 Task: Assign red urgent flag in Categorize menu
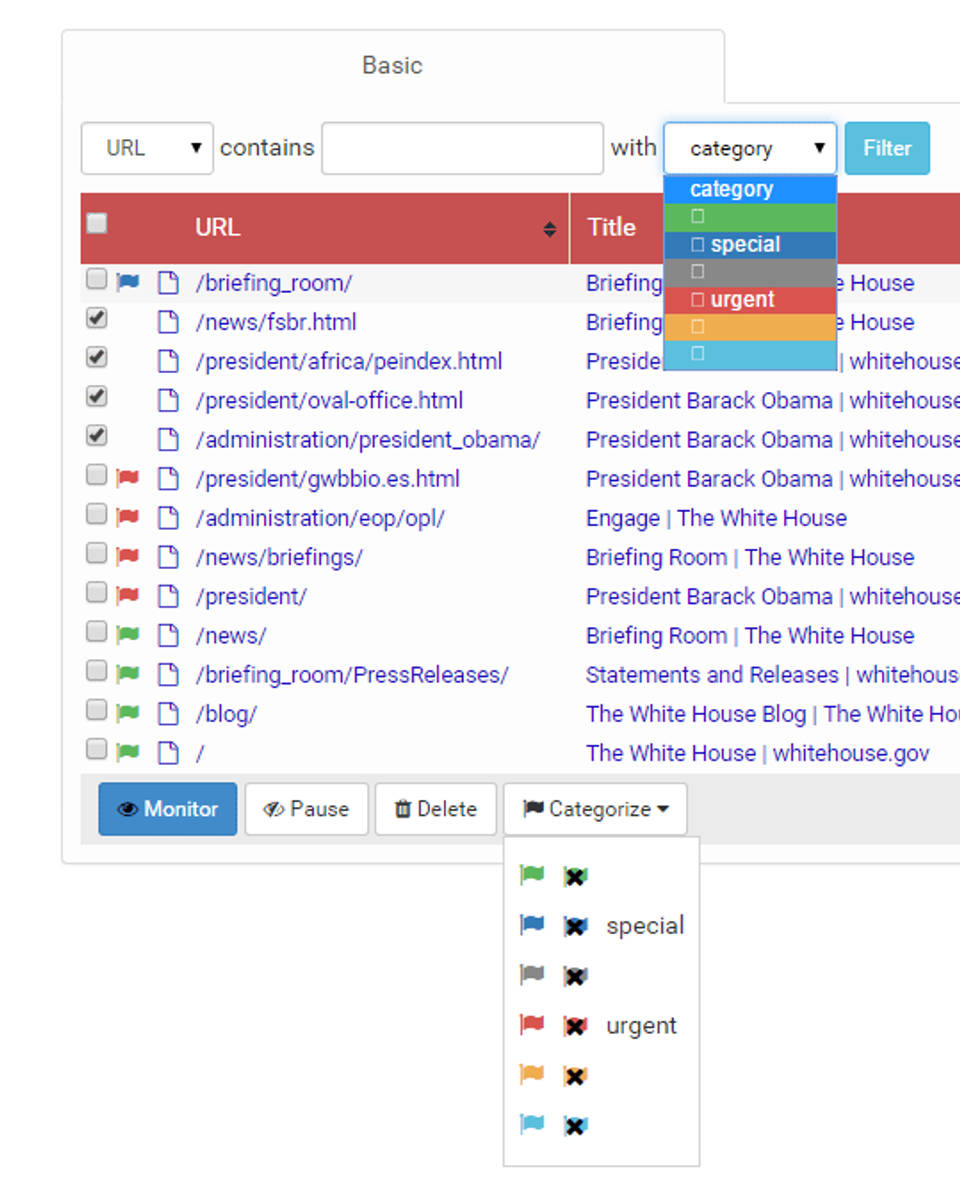click(532, 1024)
